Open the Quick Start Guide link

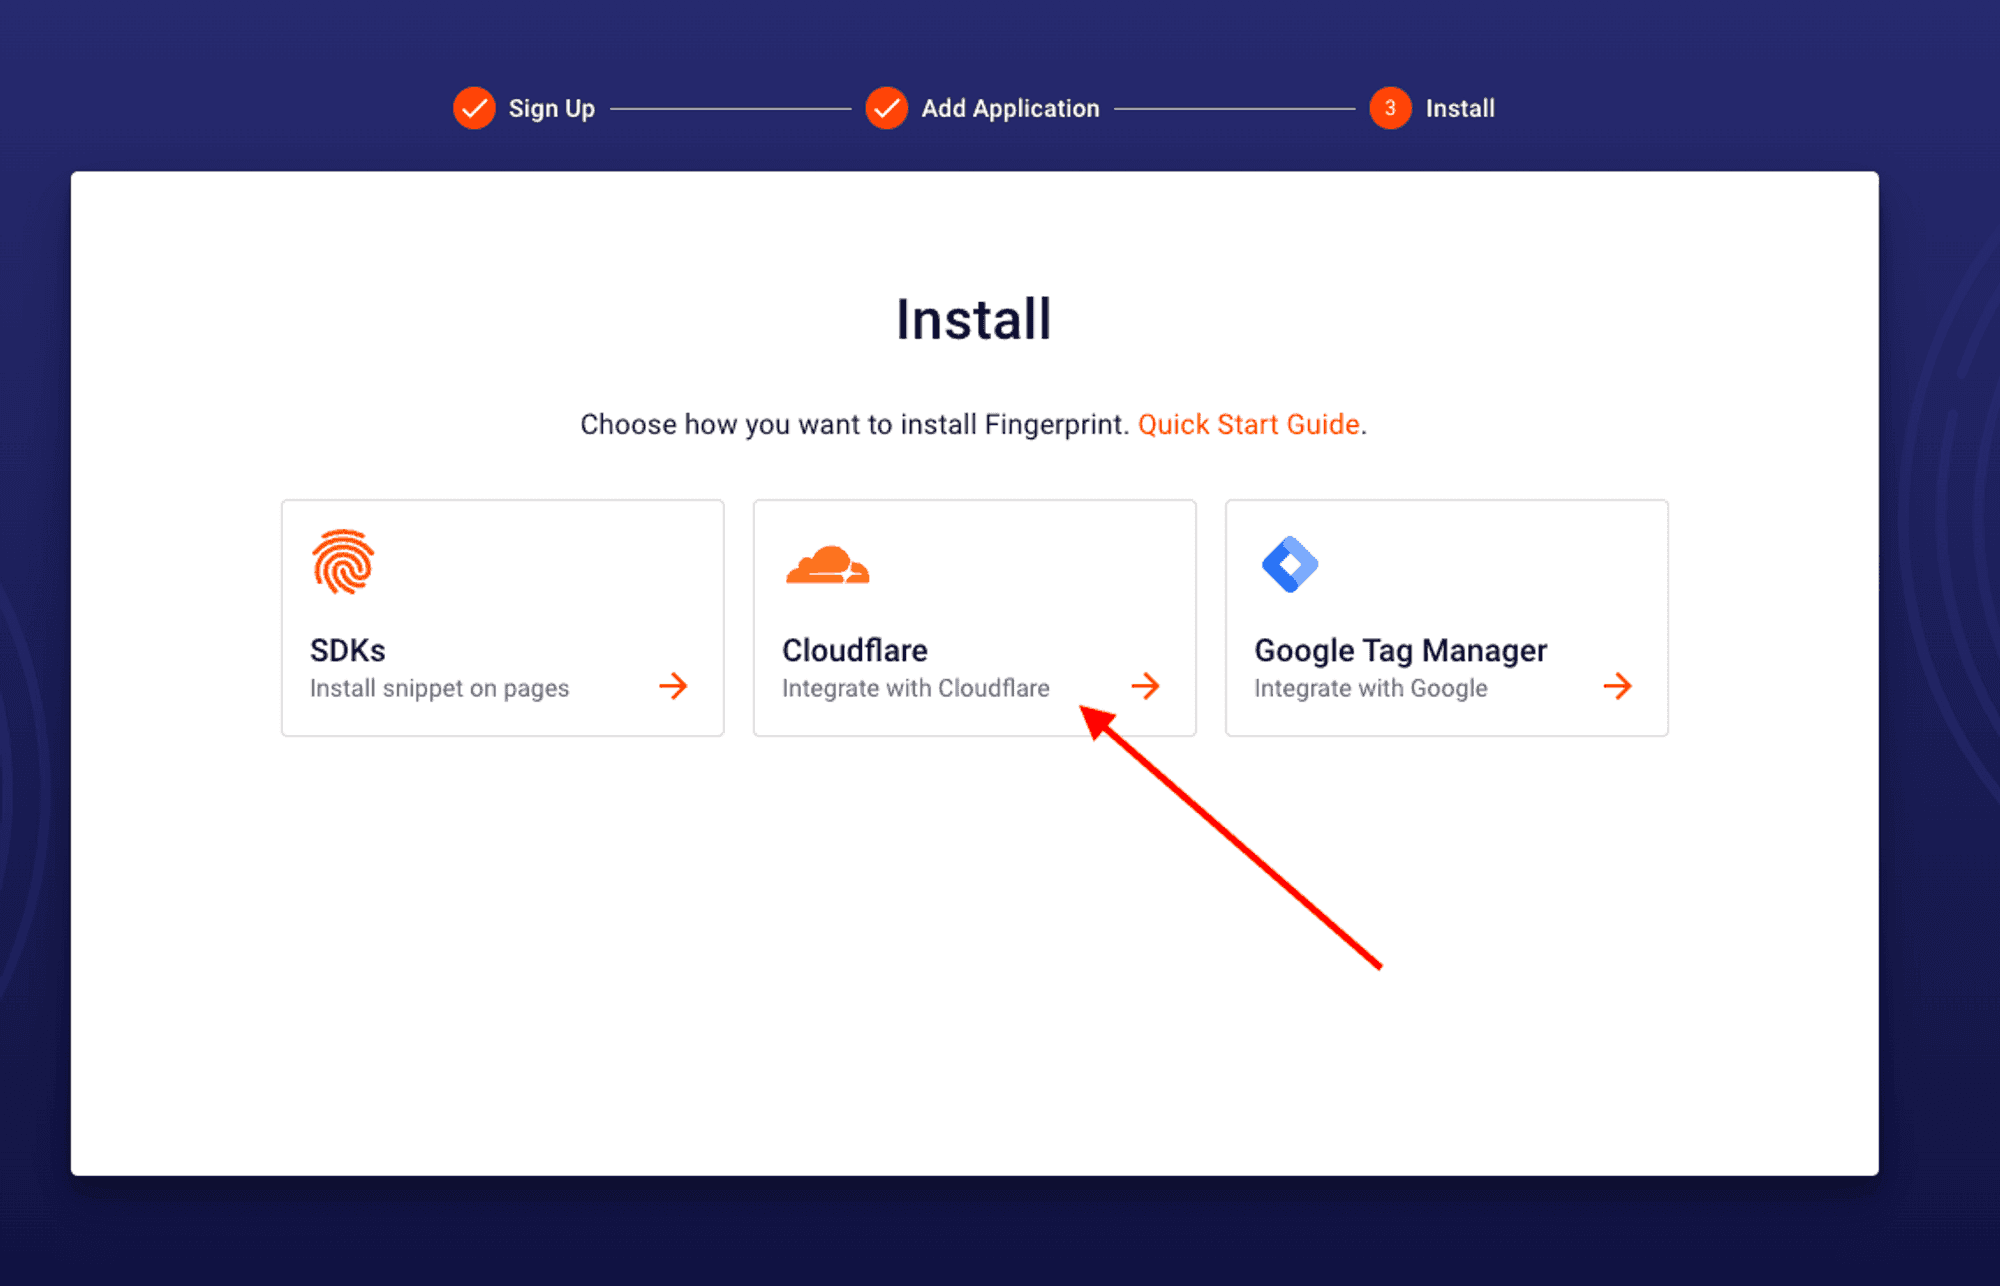coord(1249,424)
